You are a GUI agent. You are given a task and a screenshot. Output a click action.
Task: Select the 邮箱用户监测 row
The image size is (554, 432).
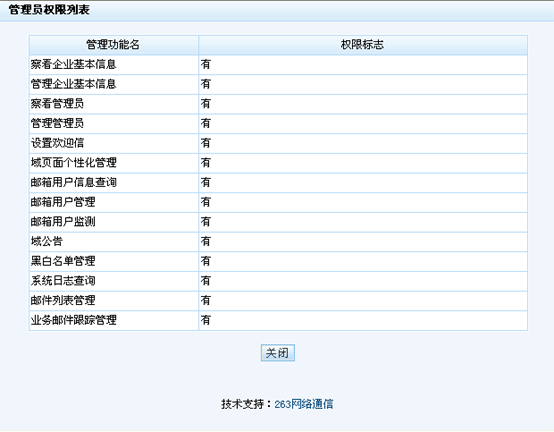tap(278, 222)
